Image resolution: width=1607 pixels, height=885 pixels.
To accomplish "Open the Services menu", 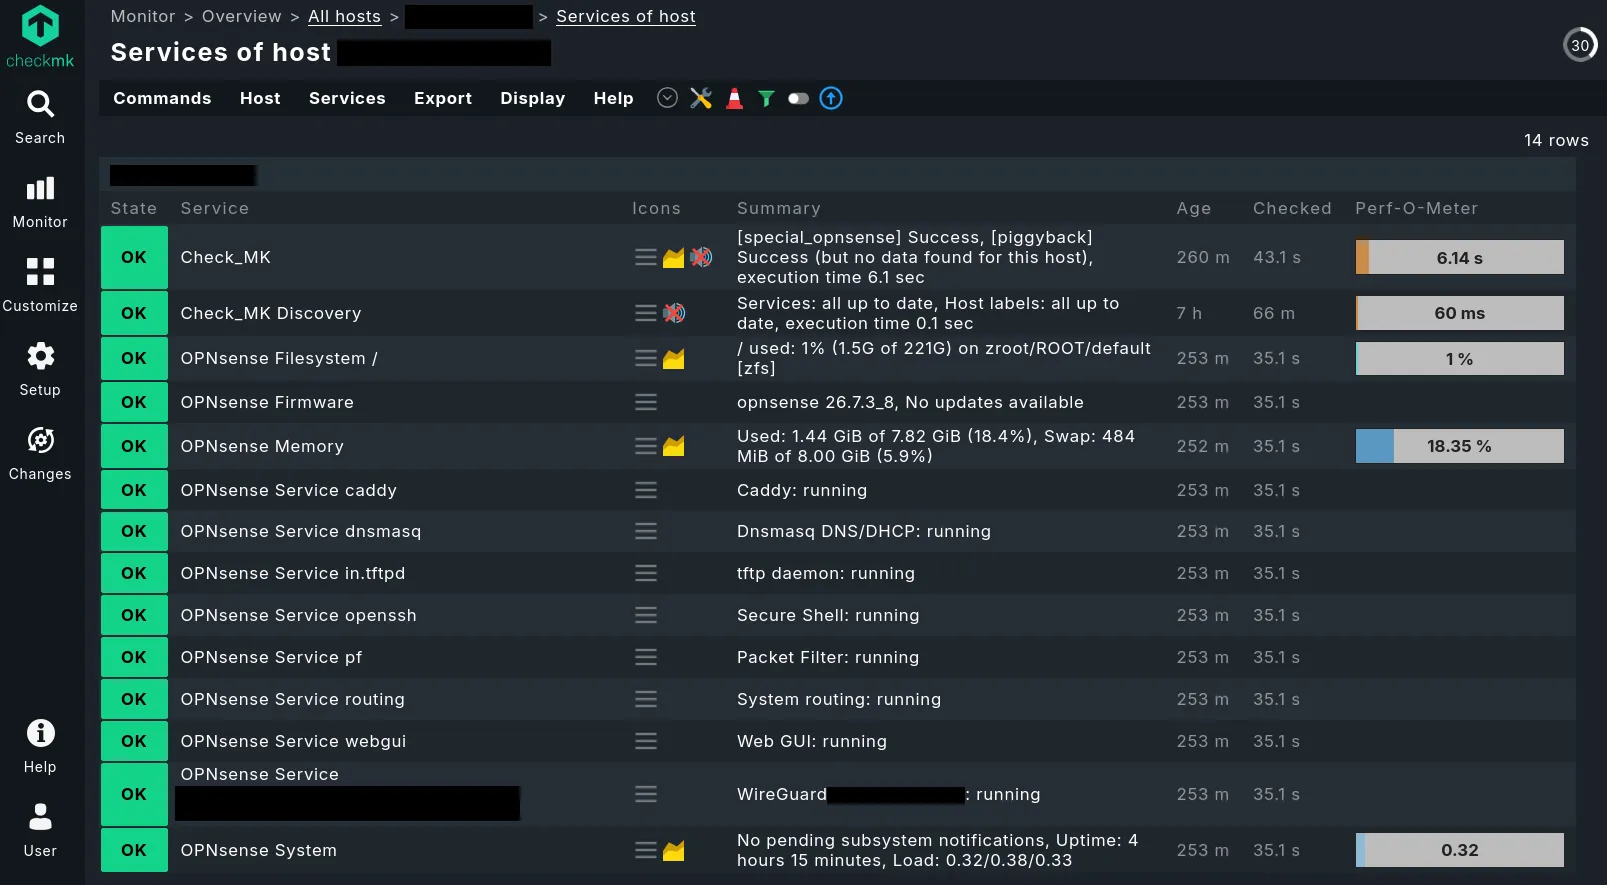I will [347, 98].
